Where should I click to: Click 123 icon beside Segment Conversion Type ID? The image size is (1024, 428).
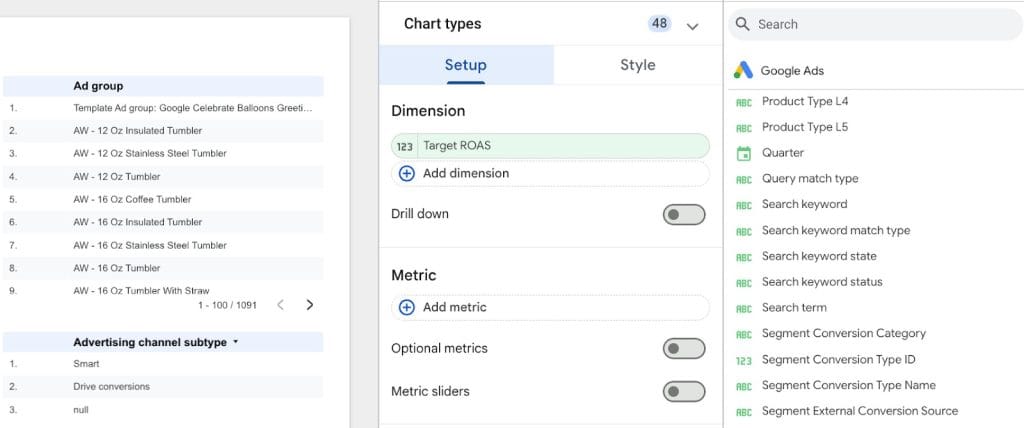pos(744,361)
